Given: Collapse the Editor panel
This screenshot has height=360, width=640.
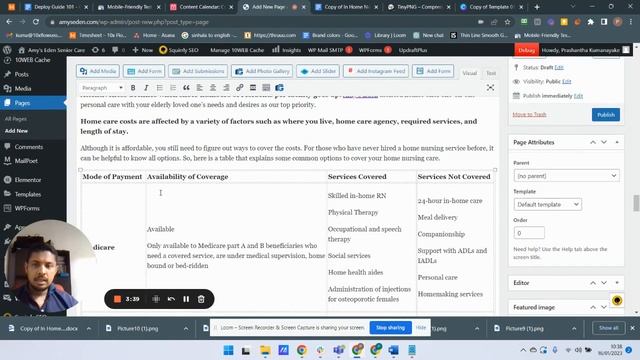Looking at the screenshot, I should tap(617, 283).
